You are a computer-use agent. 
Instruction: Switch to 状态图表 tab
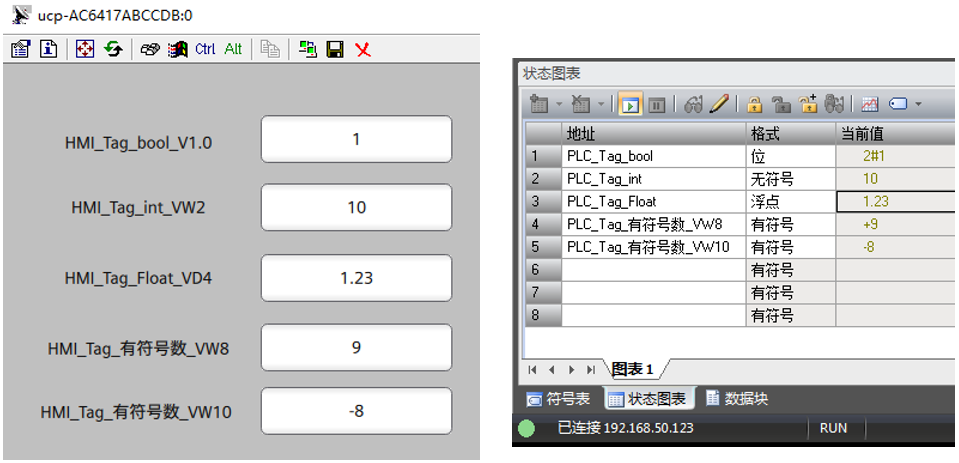648,399
